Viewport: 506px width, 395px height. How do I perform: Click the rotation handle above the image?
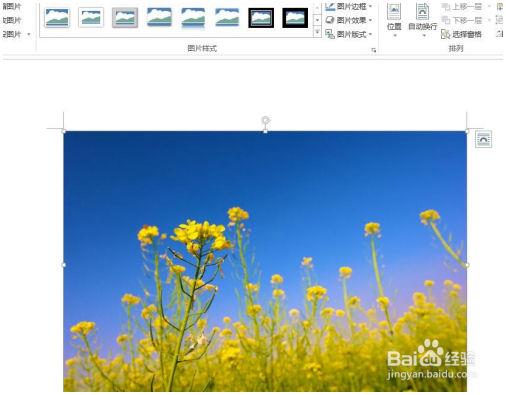point(265,120)
